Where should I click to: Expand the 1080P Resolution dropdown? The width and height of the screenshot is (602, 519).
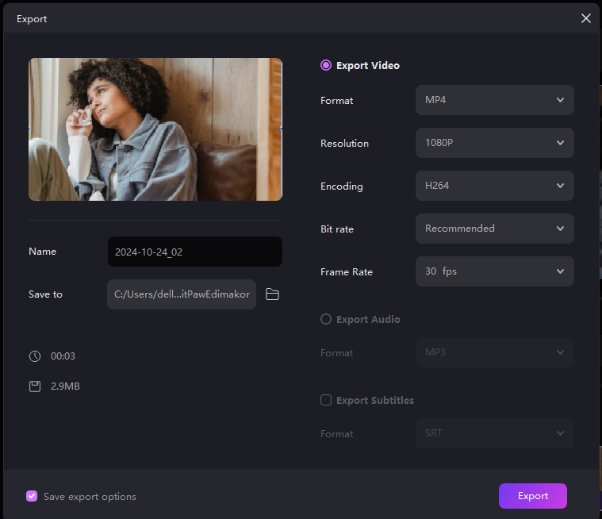click(494, 143)
